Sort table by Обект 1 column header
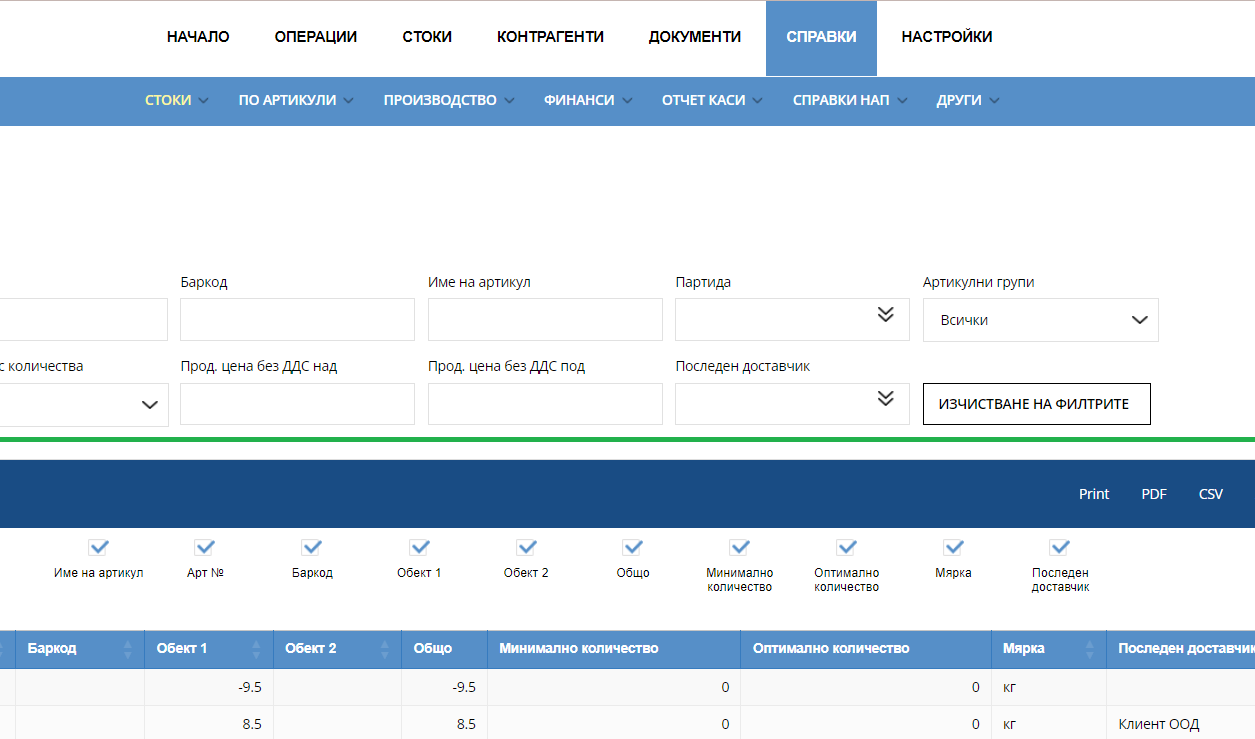The width and height of the screenshot is (1255, 739). (x=209, y=649)
